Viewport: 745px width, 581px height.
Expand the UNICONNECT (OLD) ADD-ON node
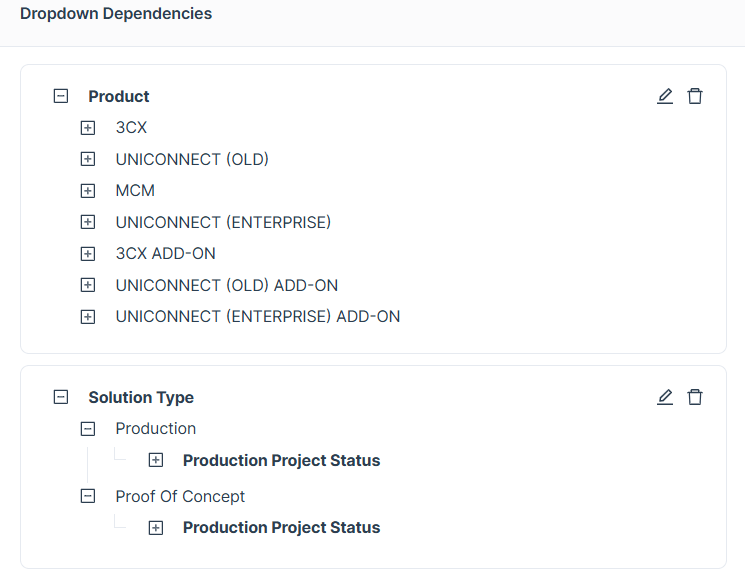[x=88, y=285]
